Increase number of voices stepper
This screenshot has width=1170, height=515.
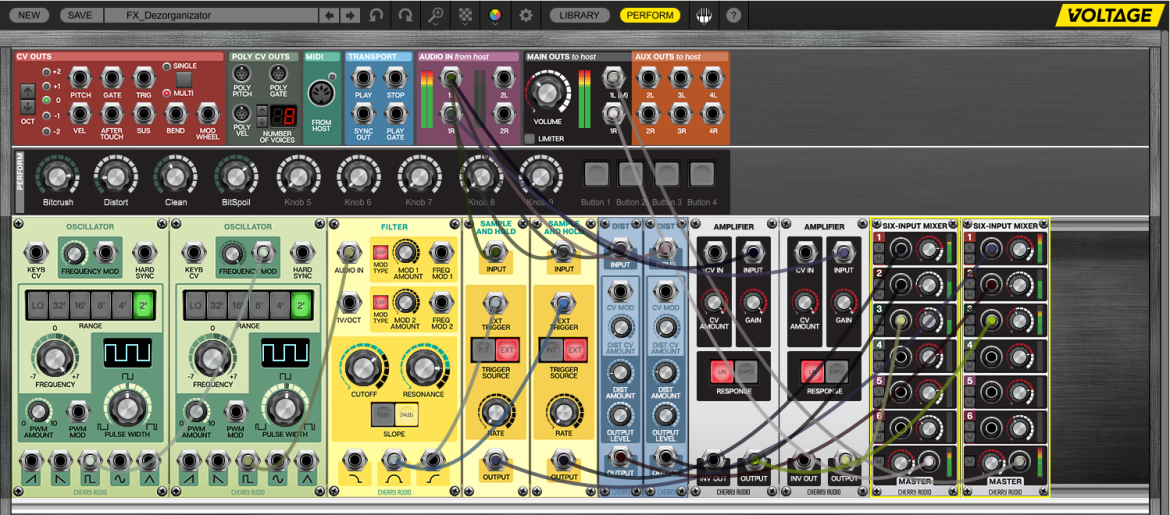(262, 110)
